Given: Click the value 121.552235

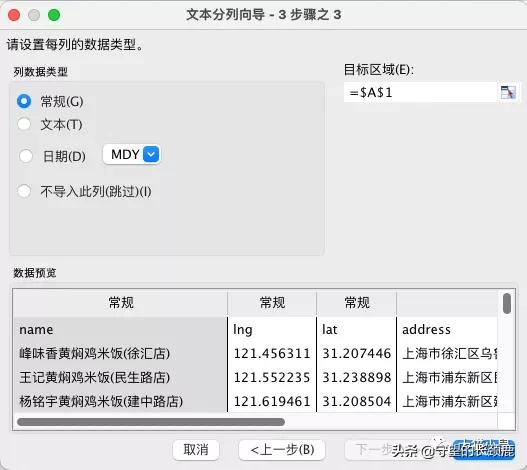Looking at the screenshot, I should click(x=272, y=378).
